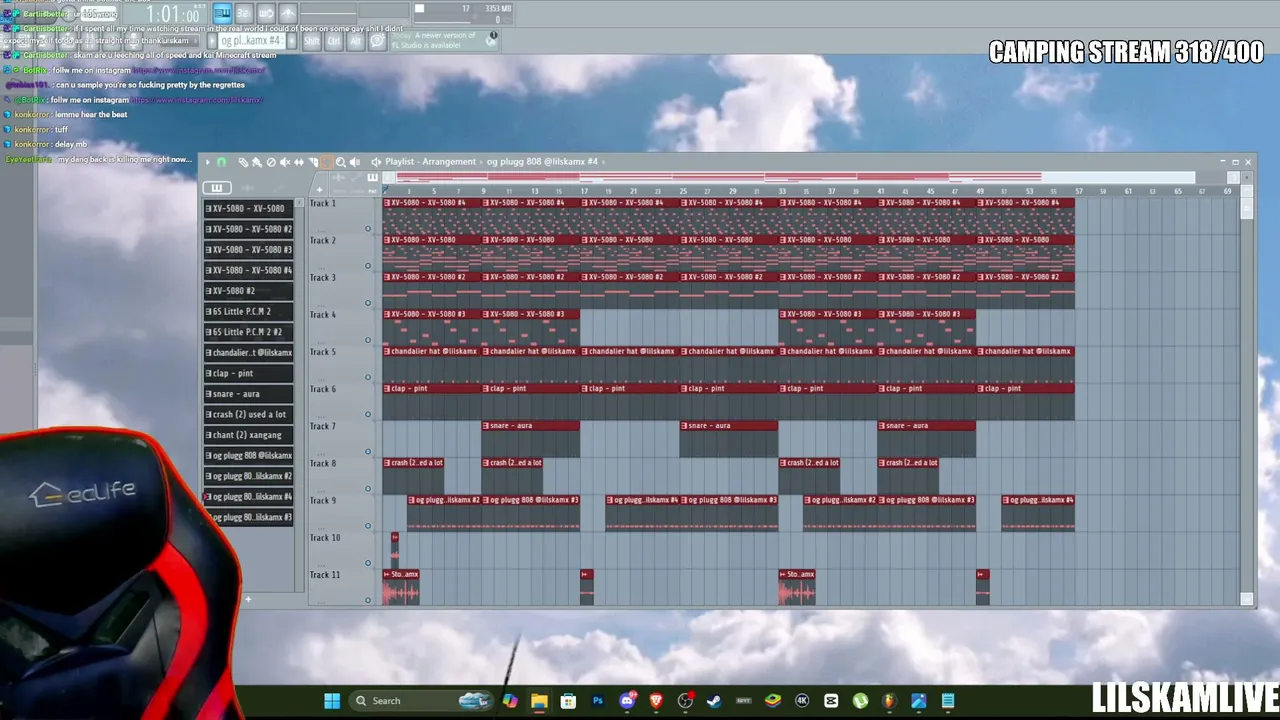The height and width of the screenshot is (720, 1280).
Task: Select the Paint brush tool in playlist toolbar
Action: 257,162
